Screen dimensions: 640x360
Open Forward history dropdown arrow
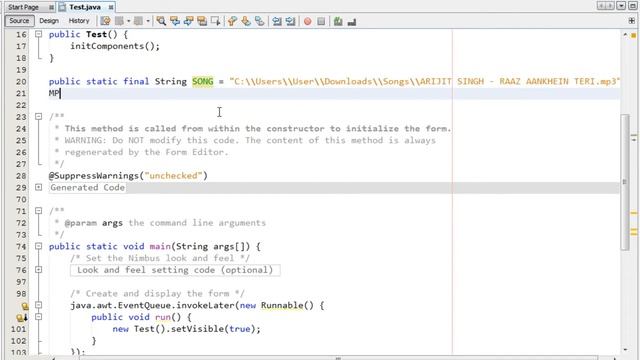coord(148,21)
